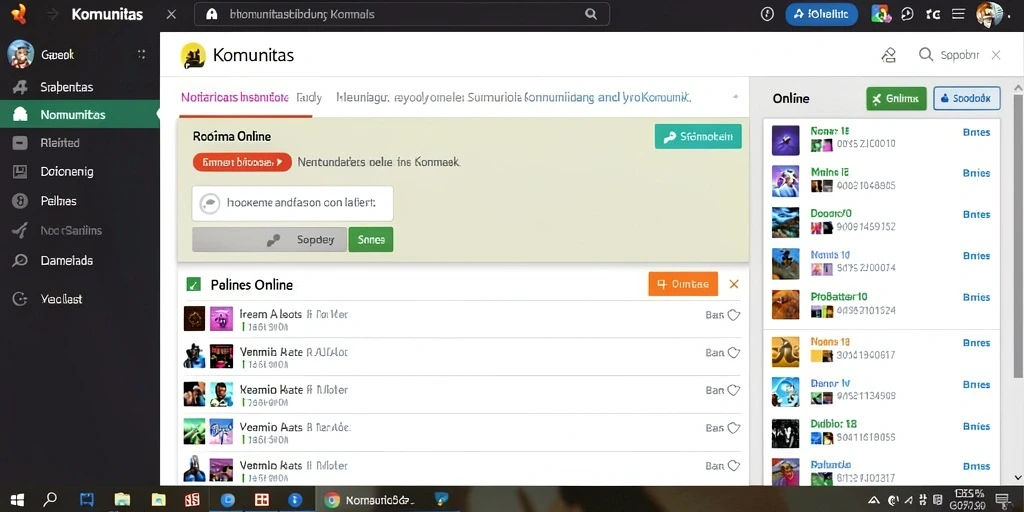Open the Dolonenig sidebar icon
Screen dimensions: 1024x512
[x=20, y=172]
